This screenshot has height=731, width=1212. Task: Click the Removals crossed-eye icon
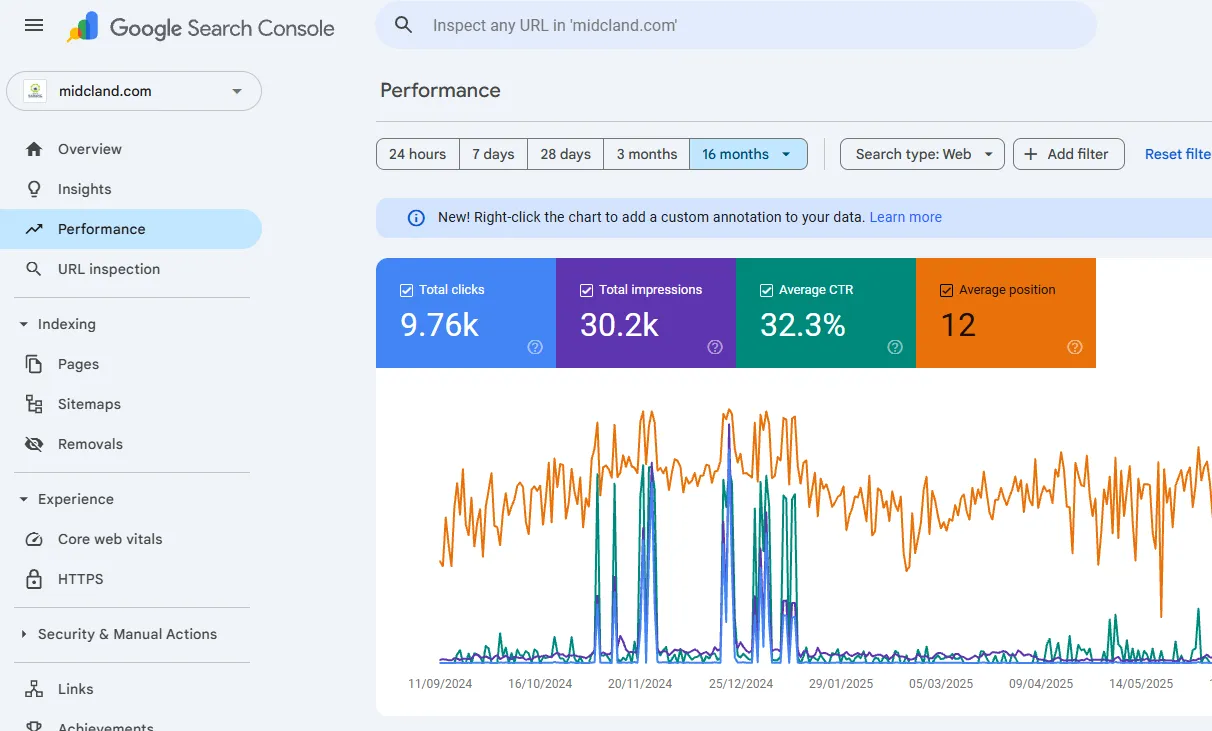click(x=34, y=444)
